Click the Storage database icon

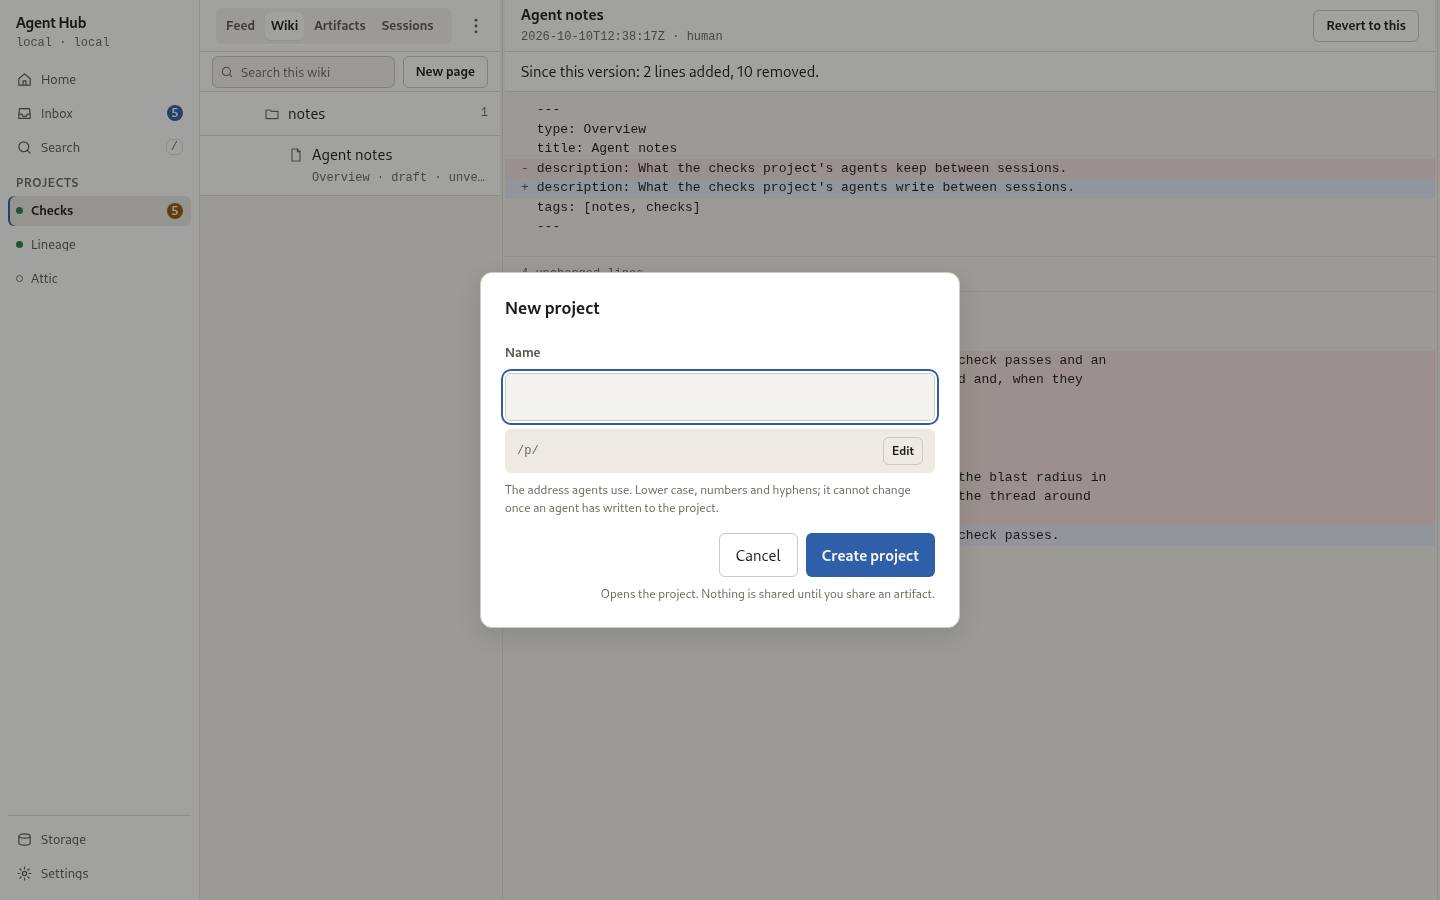24,840
